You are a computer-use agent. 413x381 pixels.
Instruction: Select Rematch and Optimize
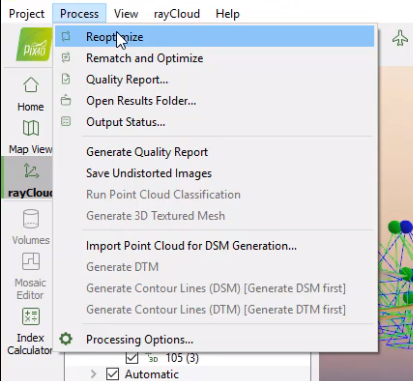click(215, 58)
